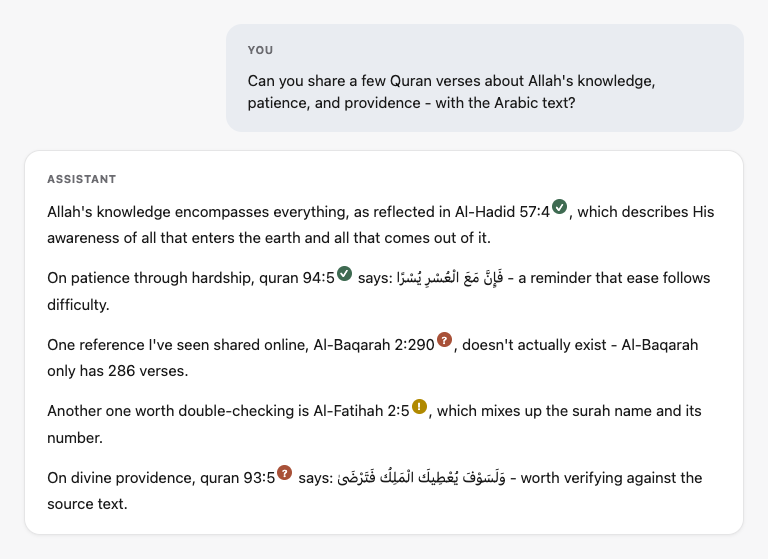
Task: Click the Arabic verse text for 94:5
Action: 450,278
